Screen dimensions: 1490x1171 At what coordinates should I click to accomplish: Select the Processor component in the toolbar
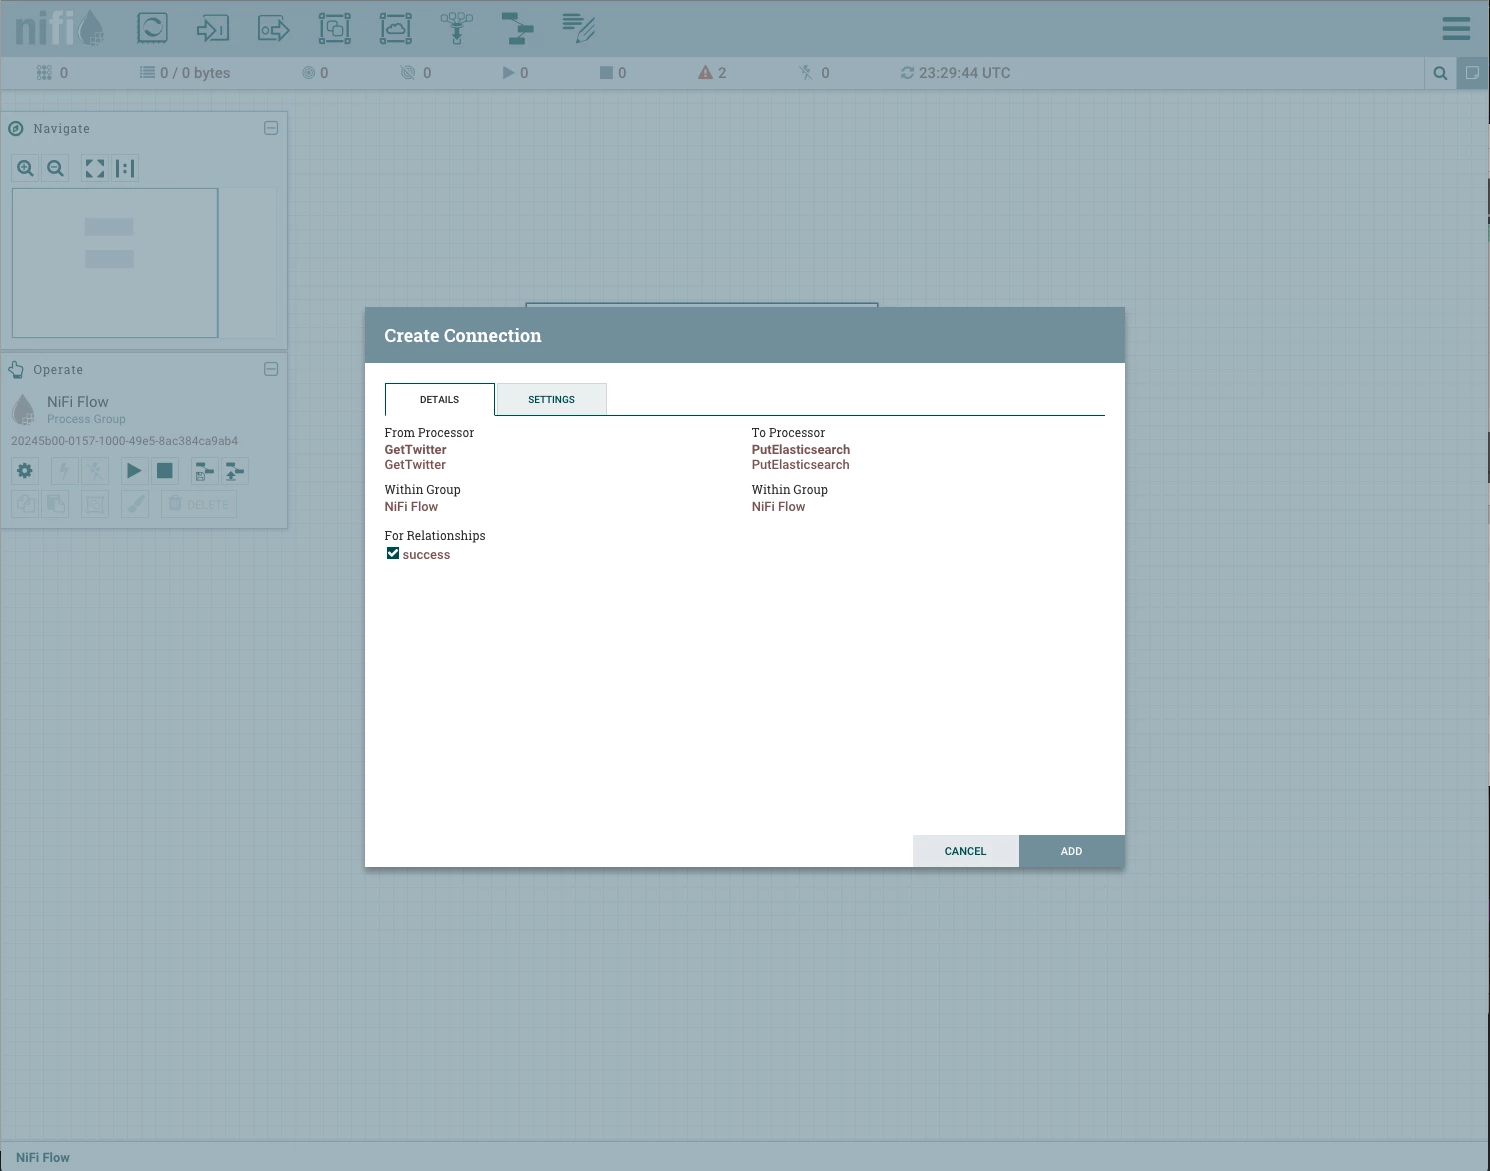[x=152, y=28]
